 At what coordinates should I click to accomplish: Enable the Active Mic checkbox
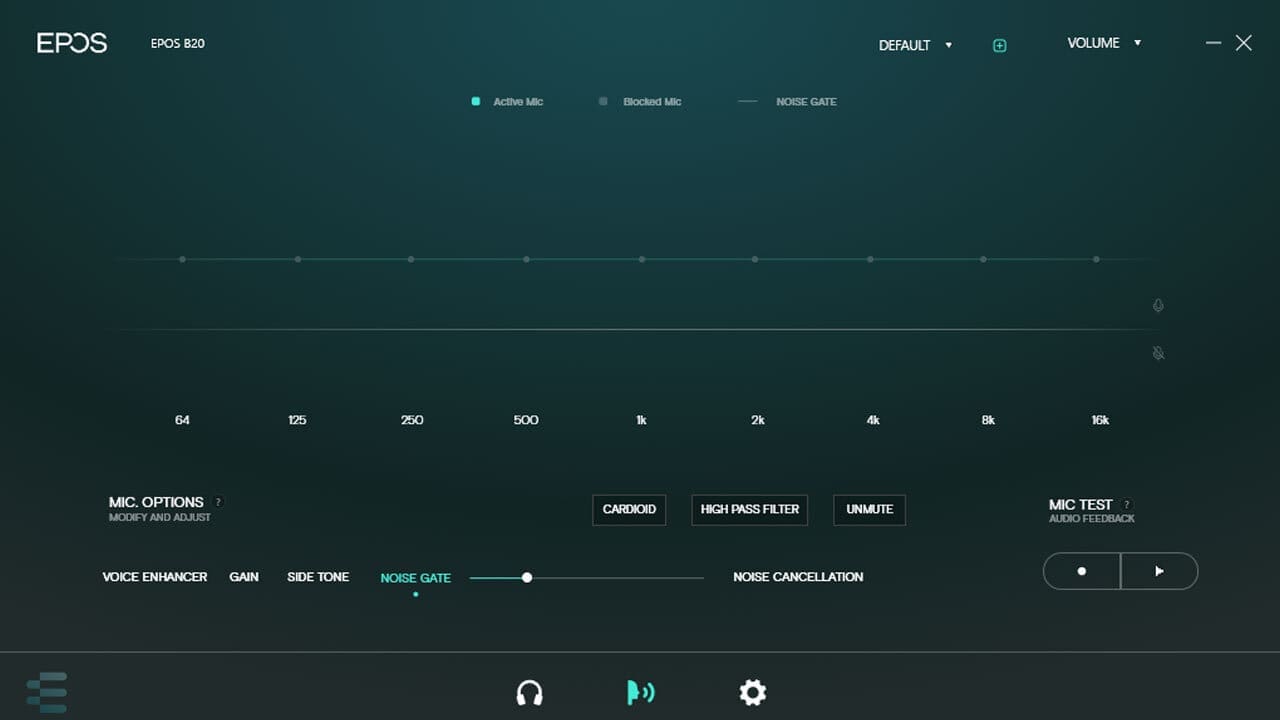tap(475, 101)
